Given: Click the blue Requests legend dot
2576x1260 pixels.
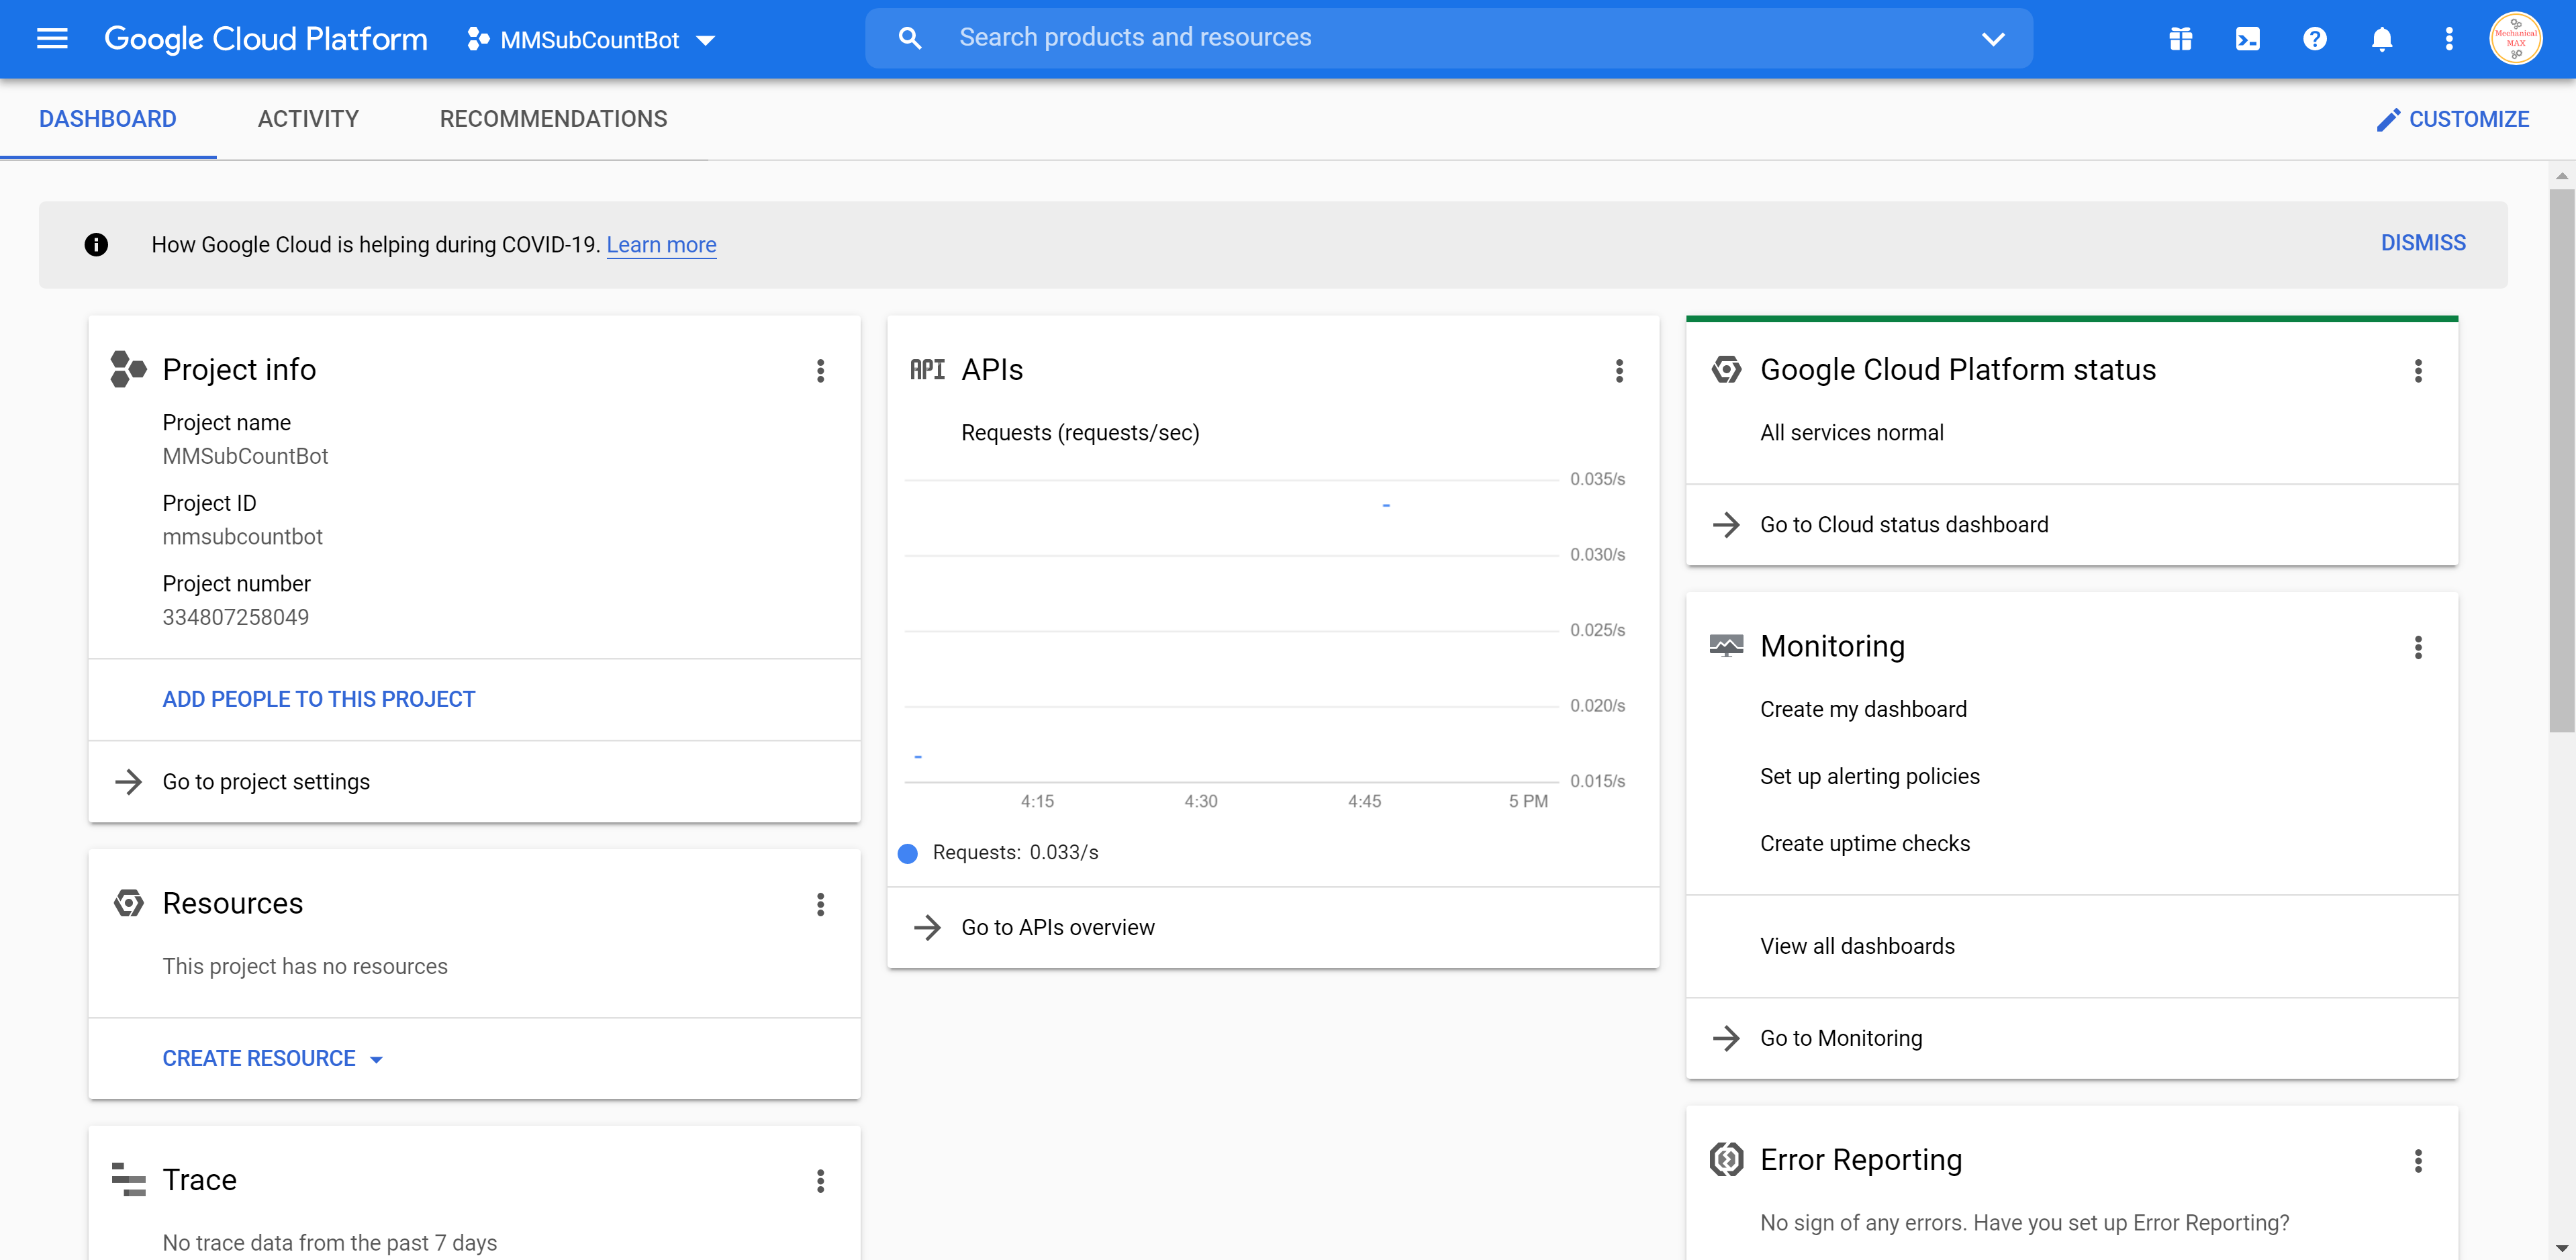Looking at the screenshot, I should tap(907, 853).
